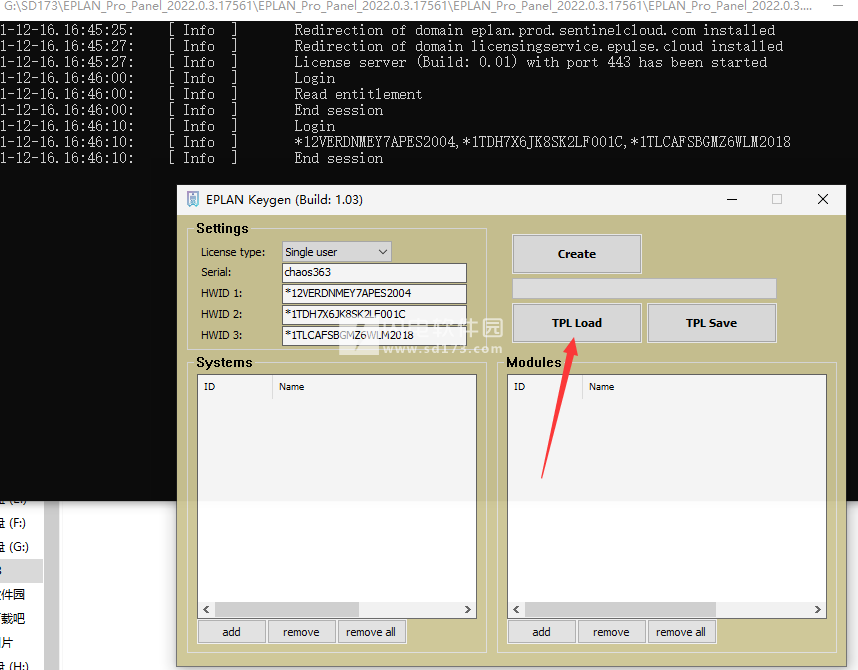Click remove all under the Systems list
Viewport: 858px width, 670px height.
tap(371, 632)
